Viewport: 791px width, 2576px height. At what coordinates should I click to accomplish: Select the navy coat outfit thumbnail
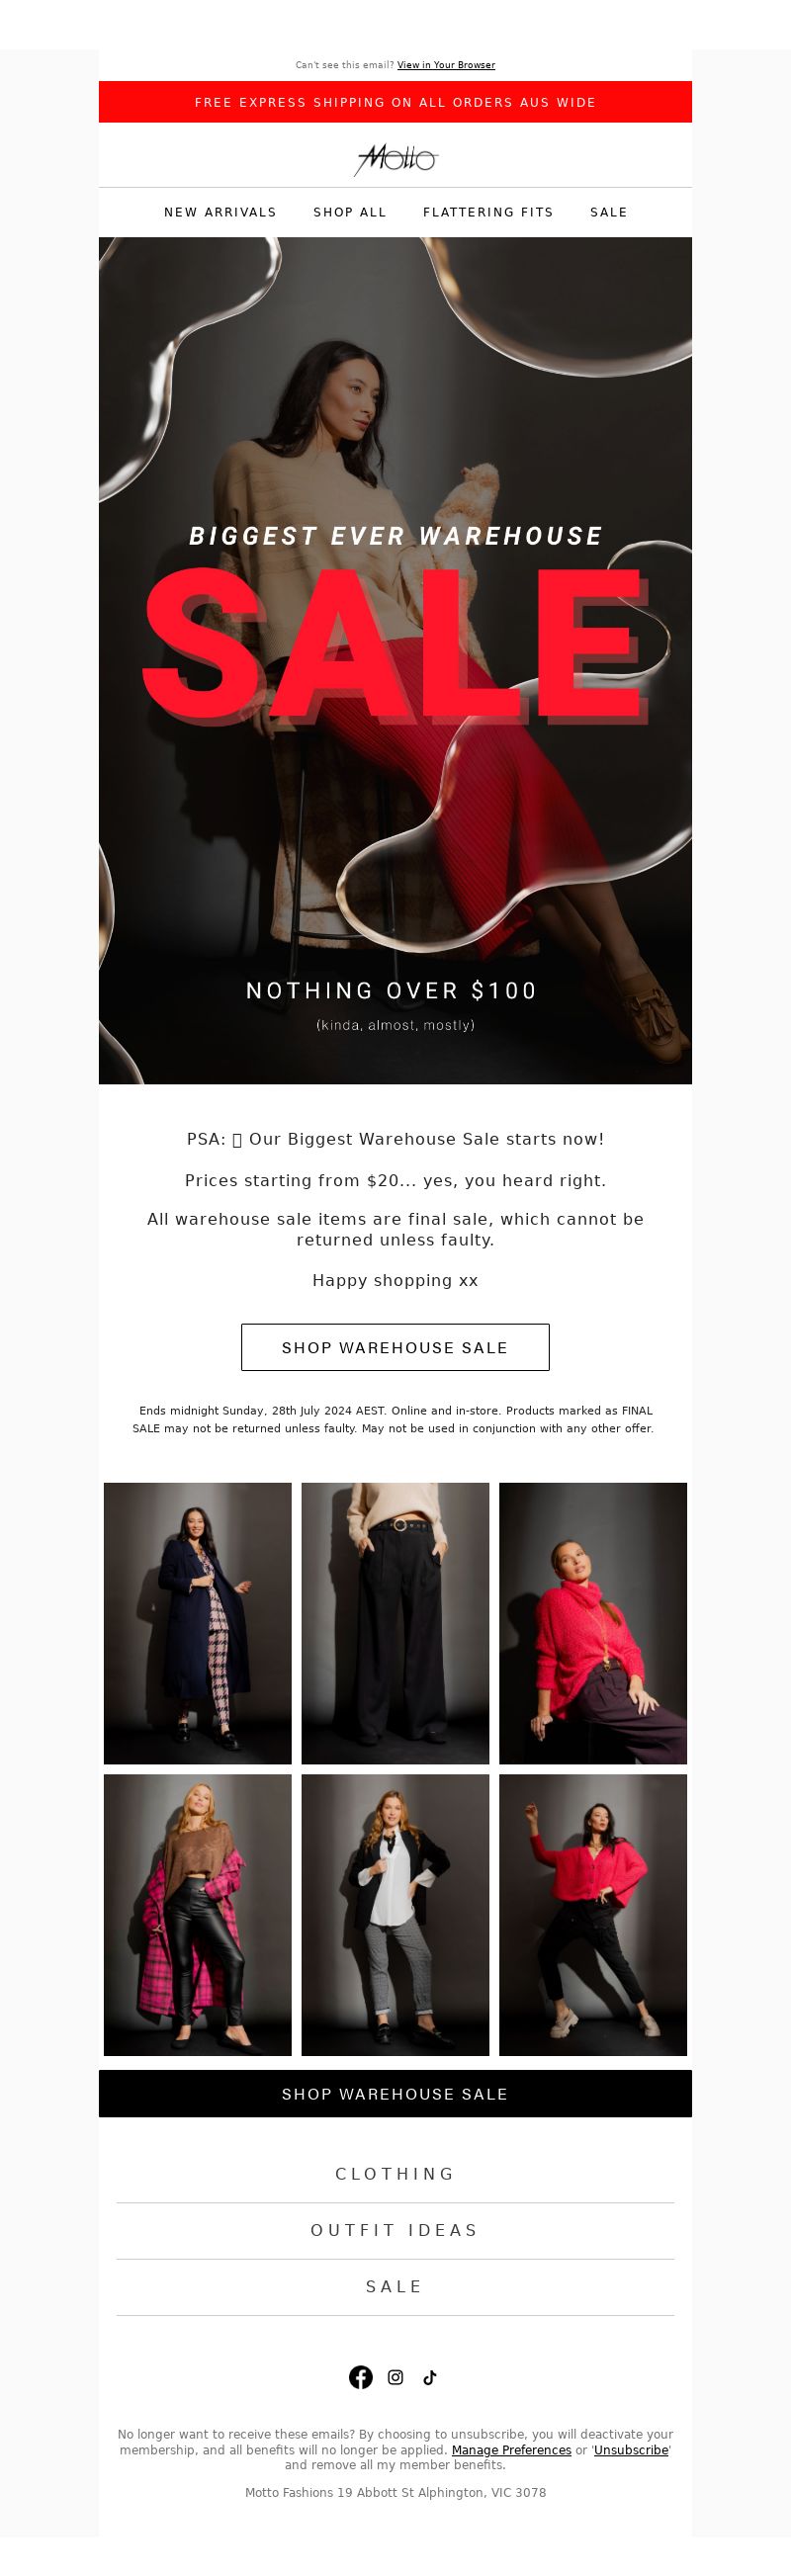point(198,1623)
